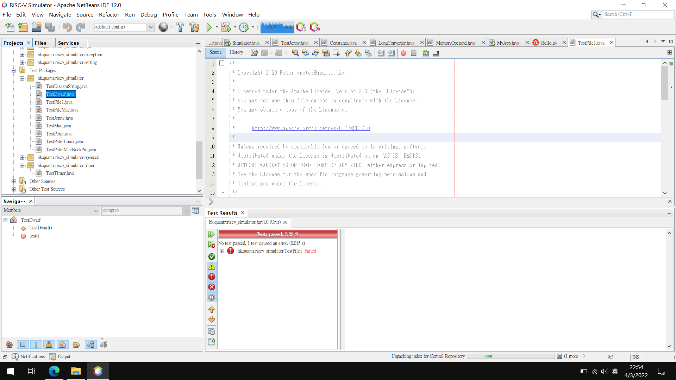Open the File menu
This screenshot has height=380, width=676.
[6, 15]
